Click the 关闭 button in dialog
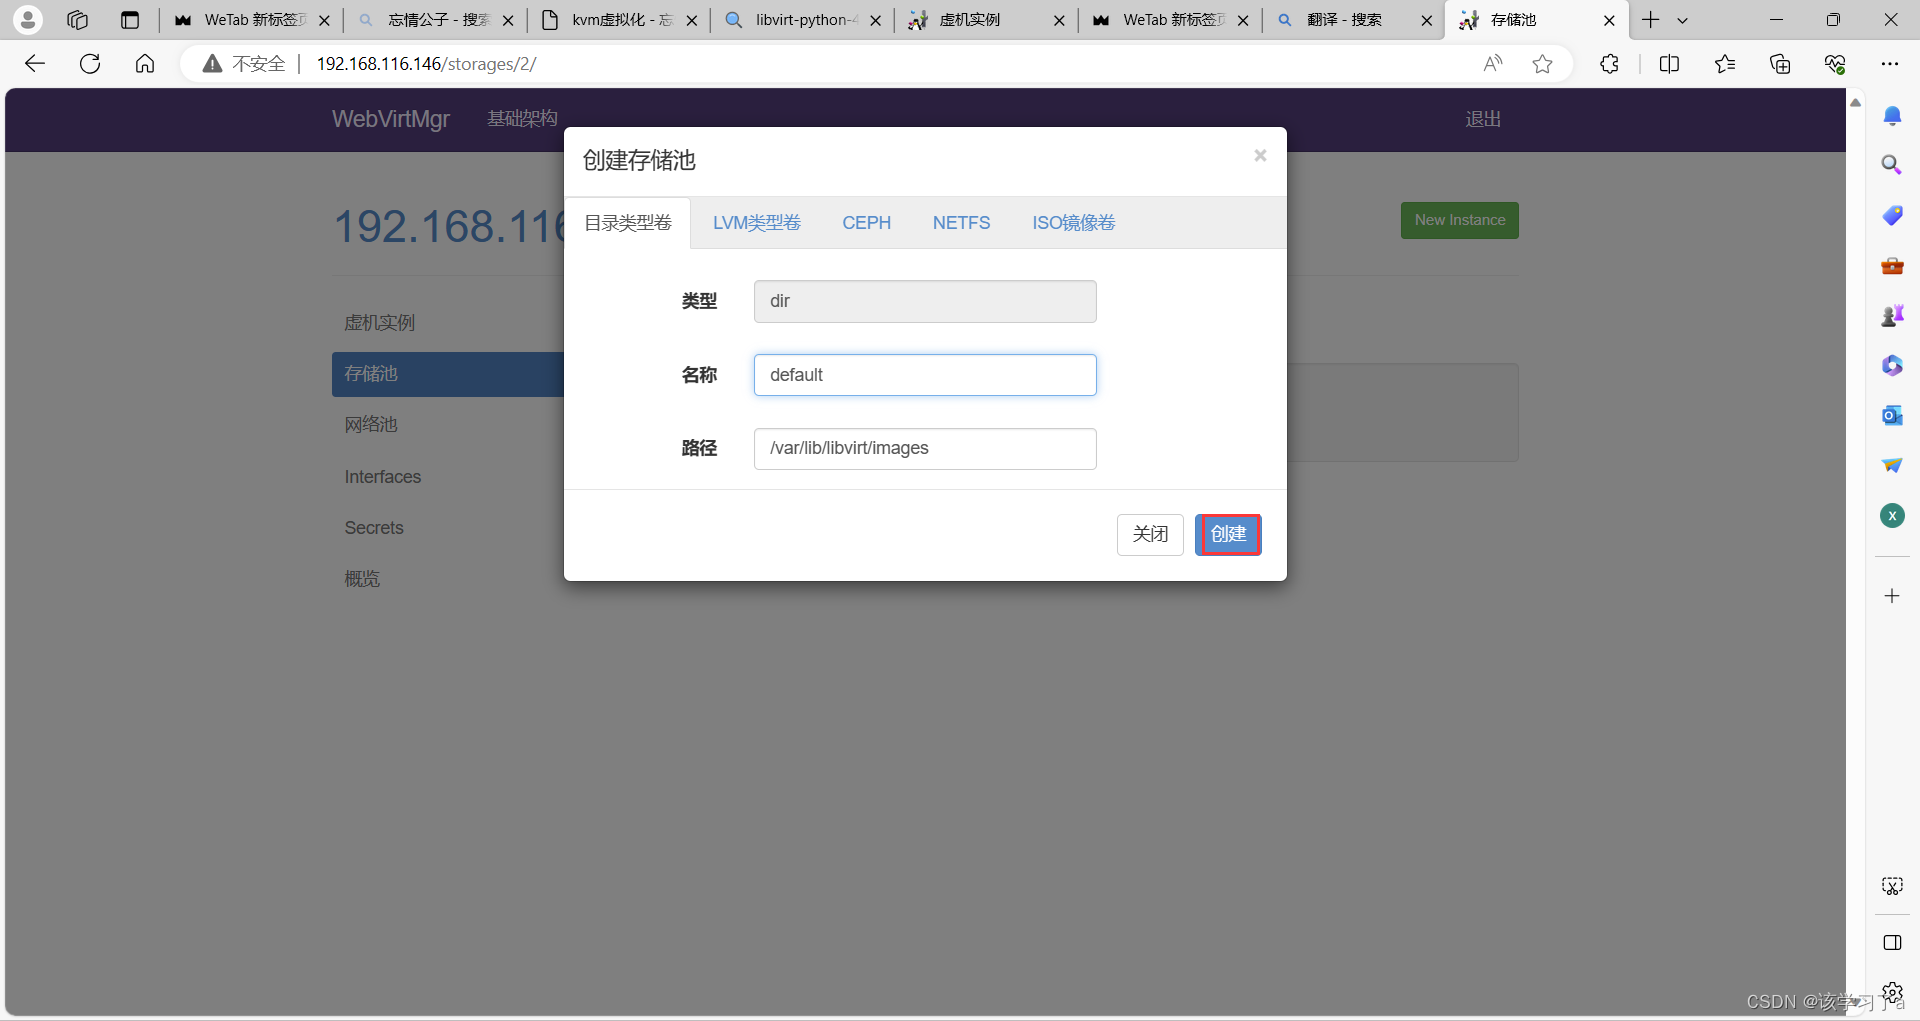1920x1021 pixels. click(x=1150, y=534)
